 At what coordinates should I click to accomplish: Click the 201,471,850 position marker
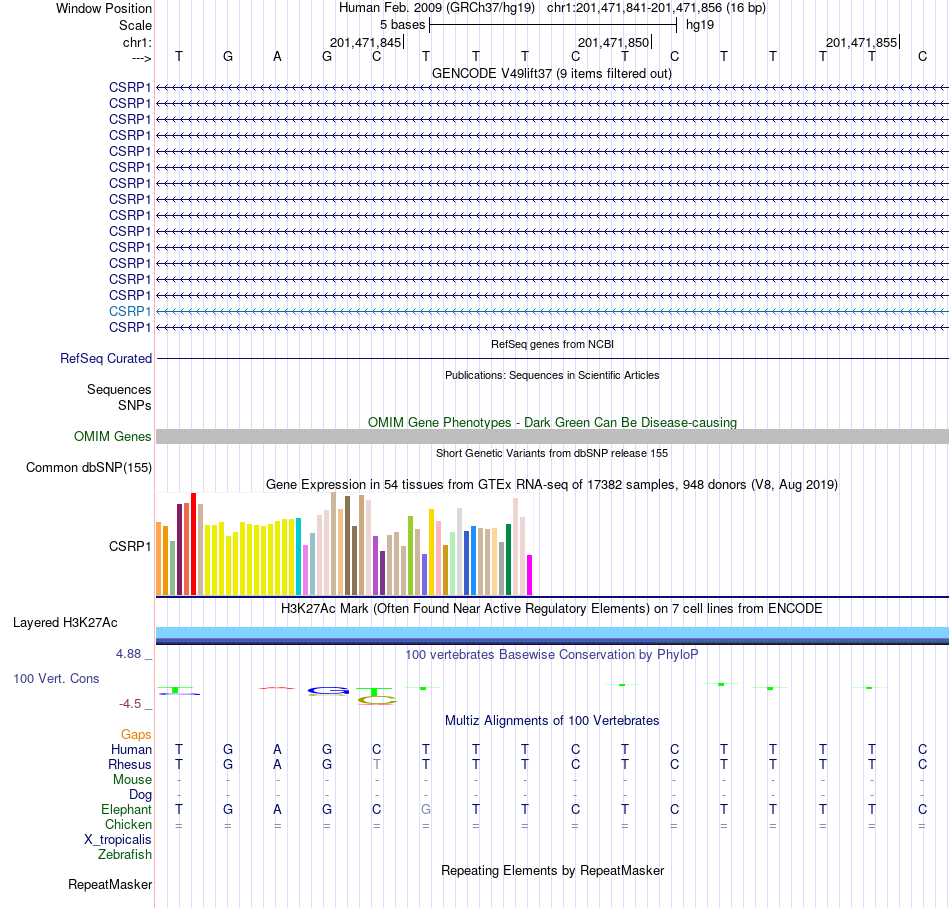tap(614, 42)
